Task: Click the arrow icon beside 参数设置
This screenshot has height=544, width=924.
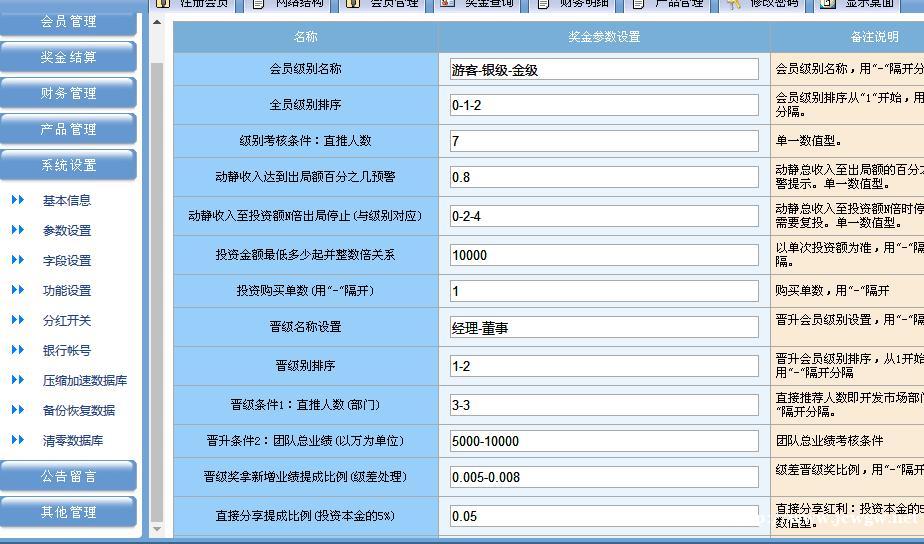Action: [x=18, y=230]
